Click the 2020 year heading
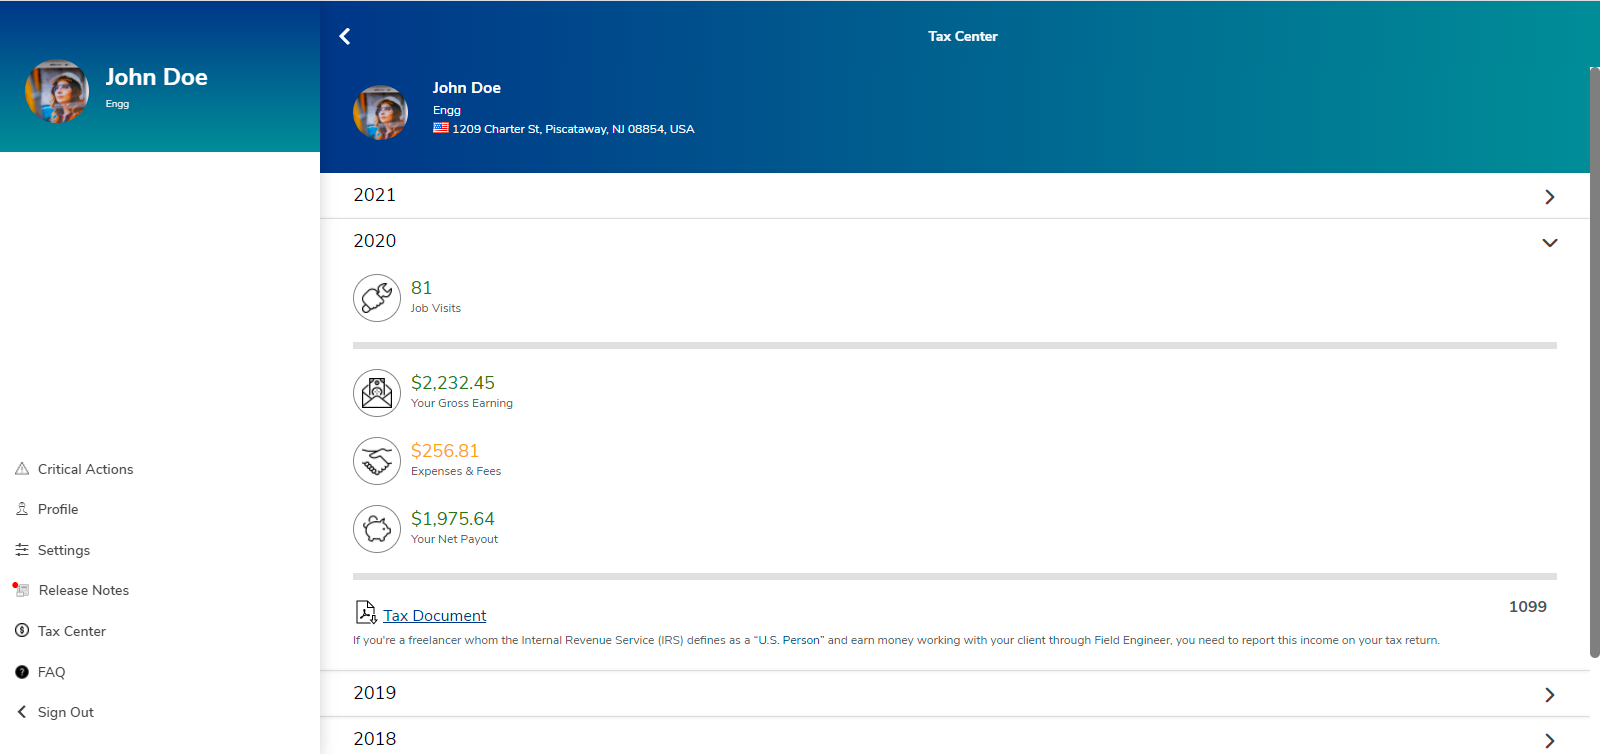 coord(375,241)
